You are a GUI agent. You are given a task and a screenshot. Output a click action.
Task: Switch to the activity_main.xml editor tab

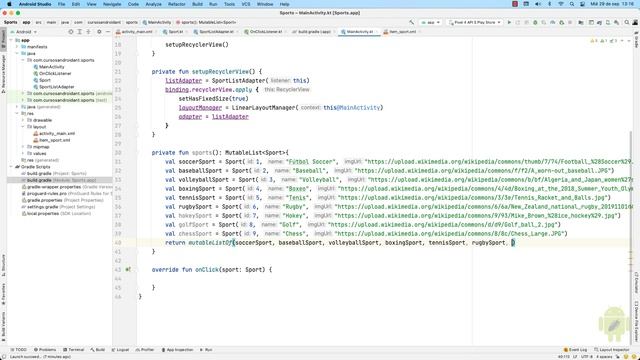click(136, 32)
